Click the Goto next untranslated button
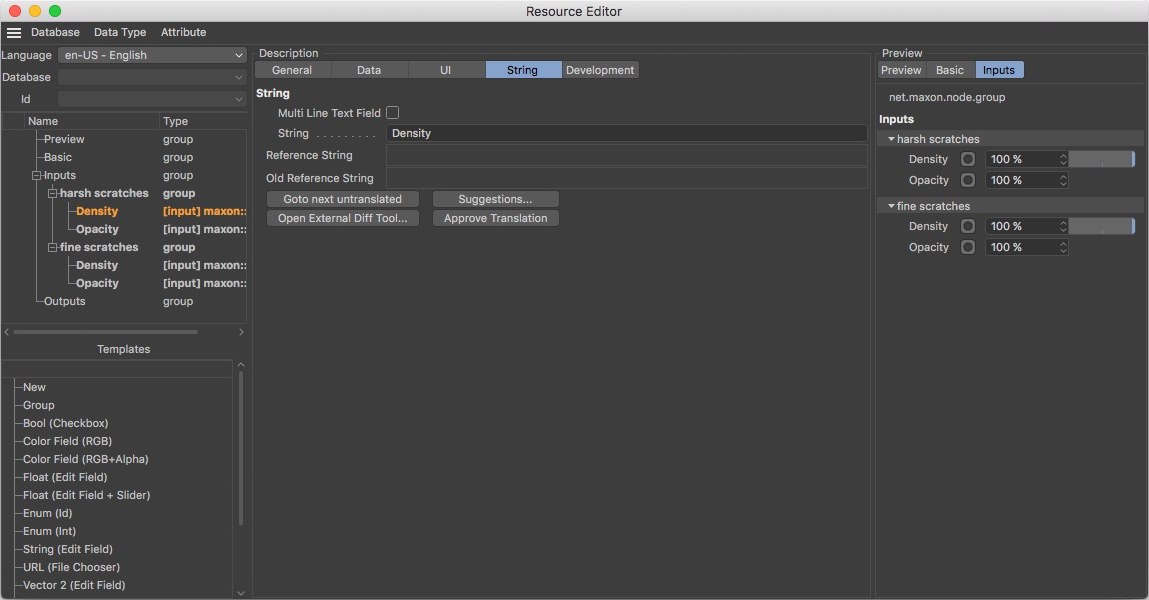 [343, 199]
